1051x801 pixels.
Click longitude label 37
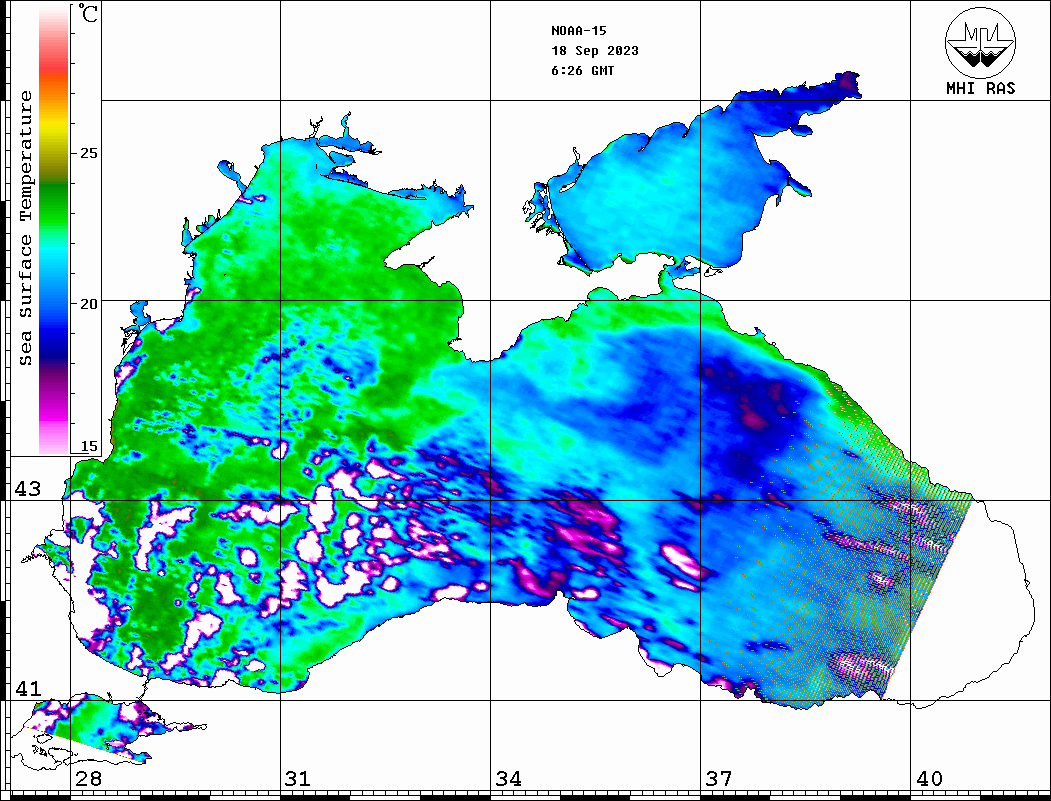tap(719, 778)
